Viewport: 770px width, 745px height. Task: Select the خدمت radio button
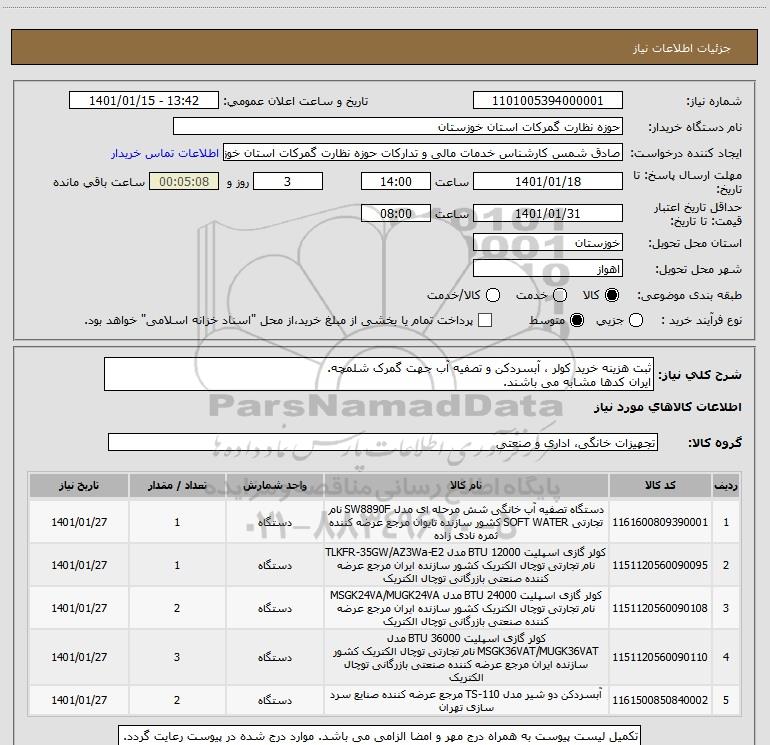tap(560, 295)
